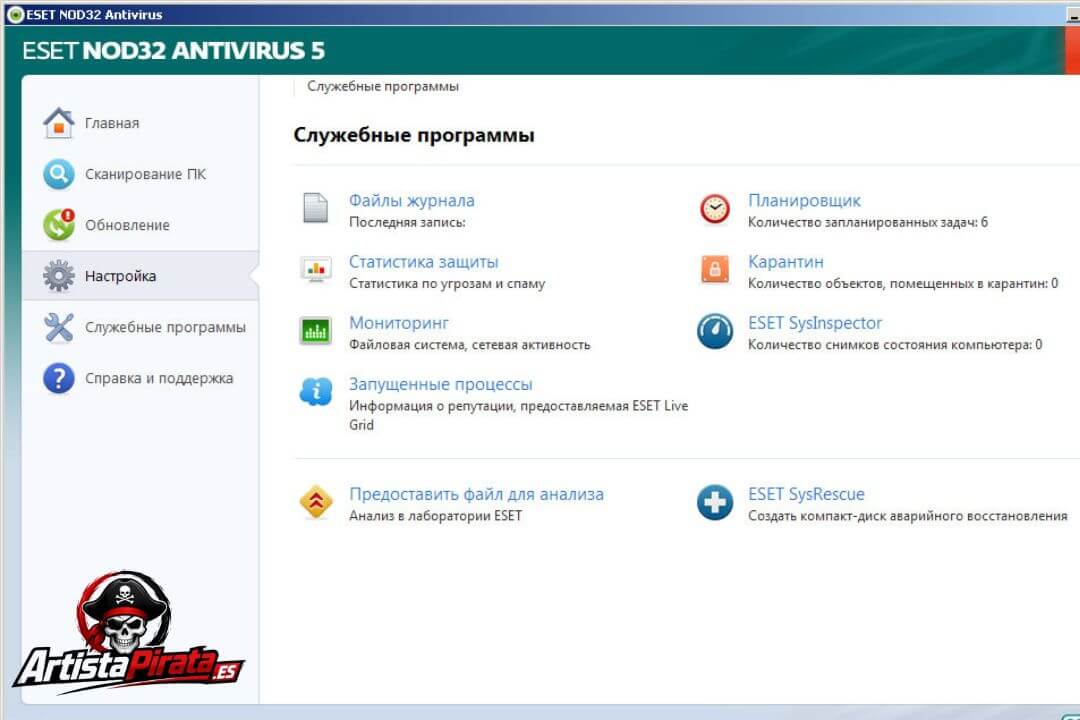Click the Карантин lock icon

click(715, 269)
